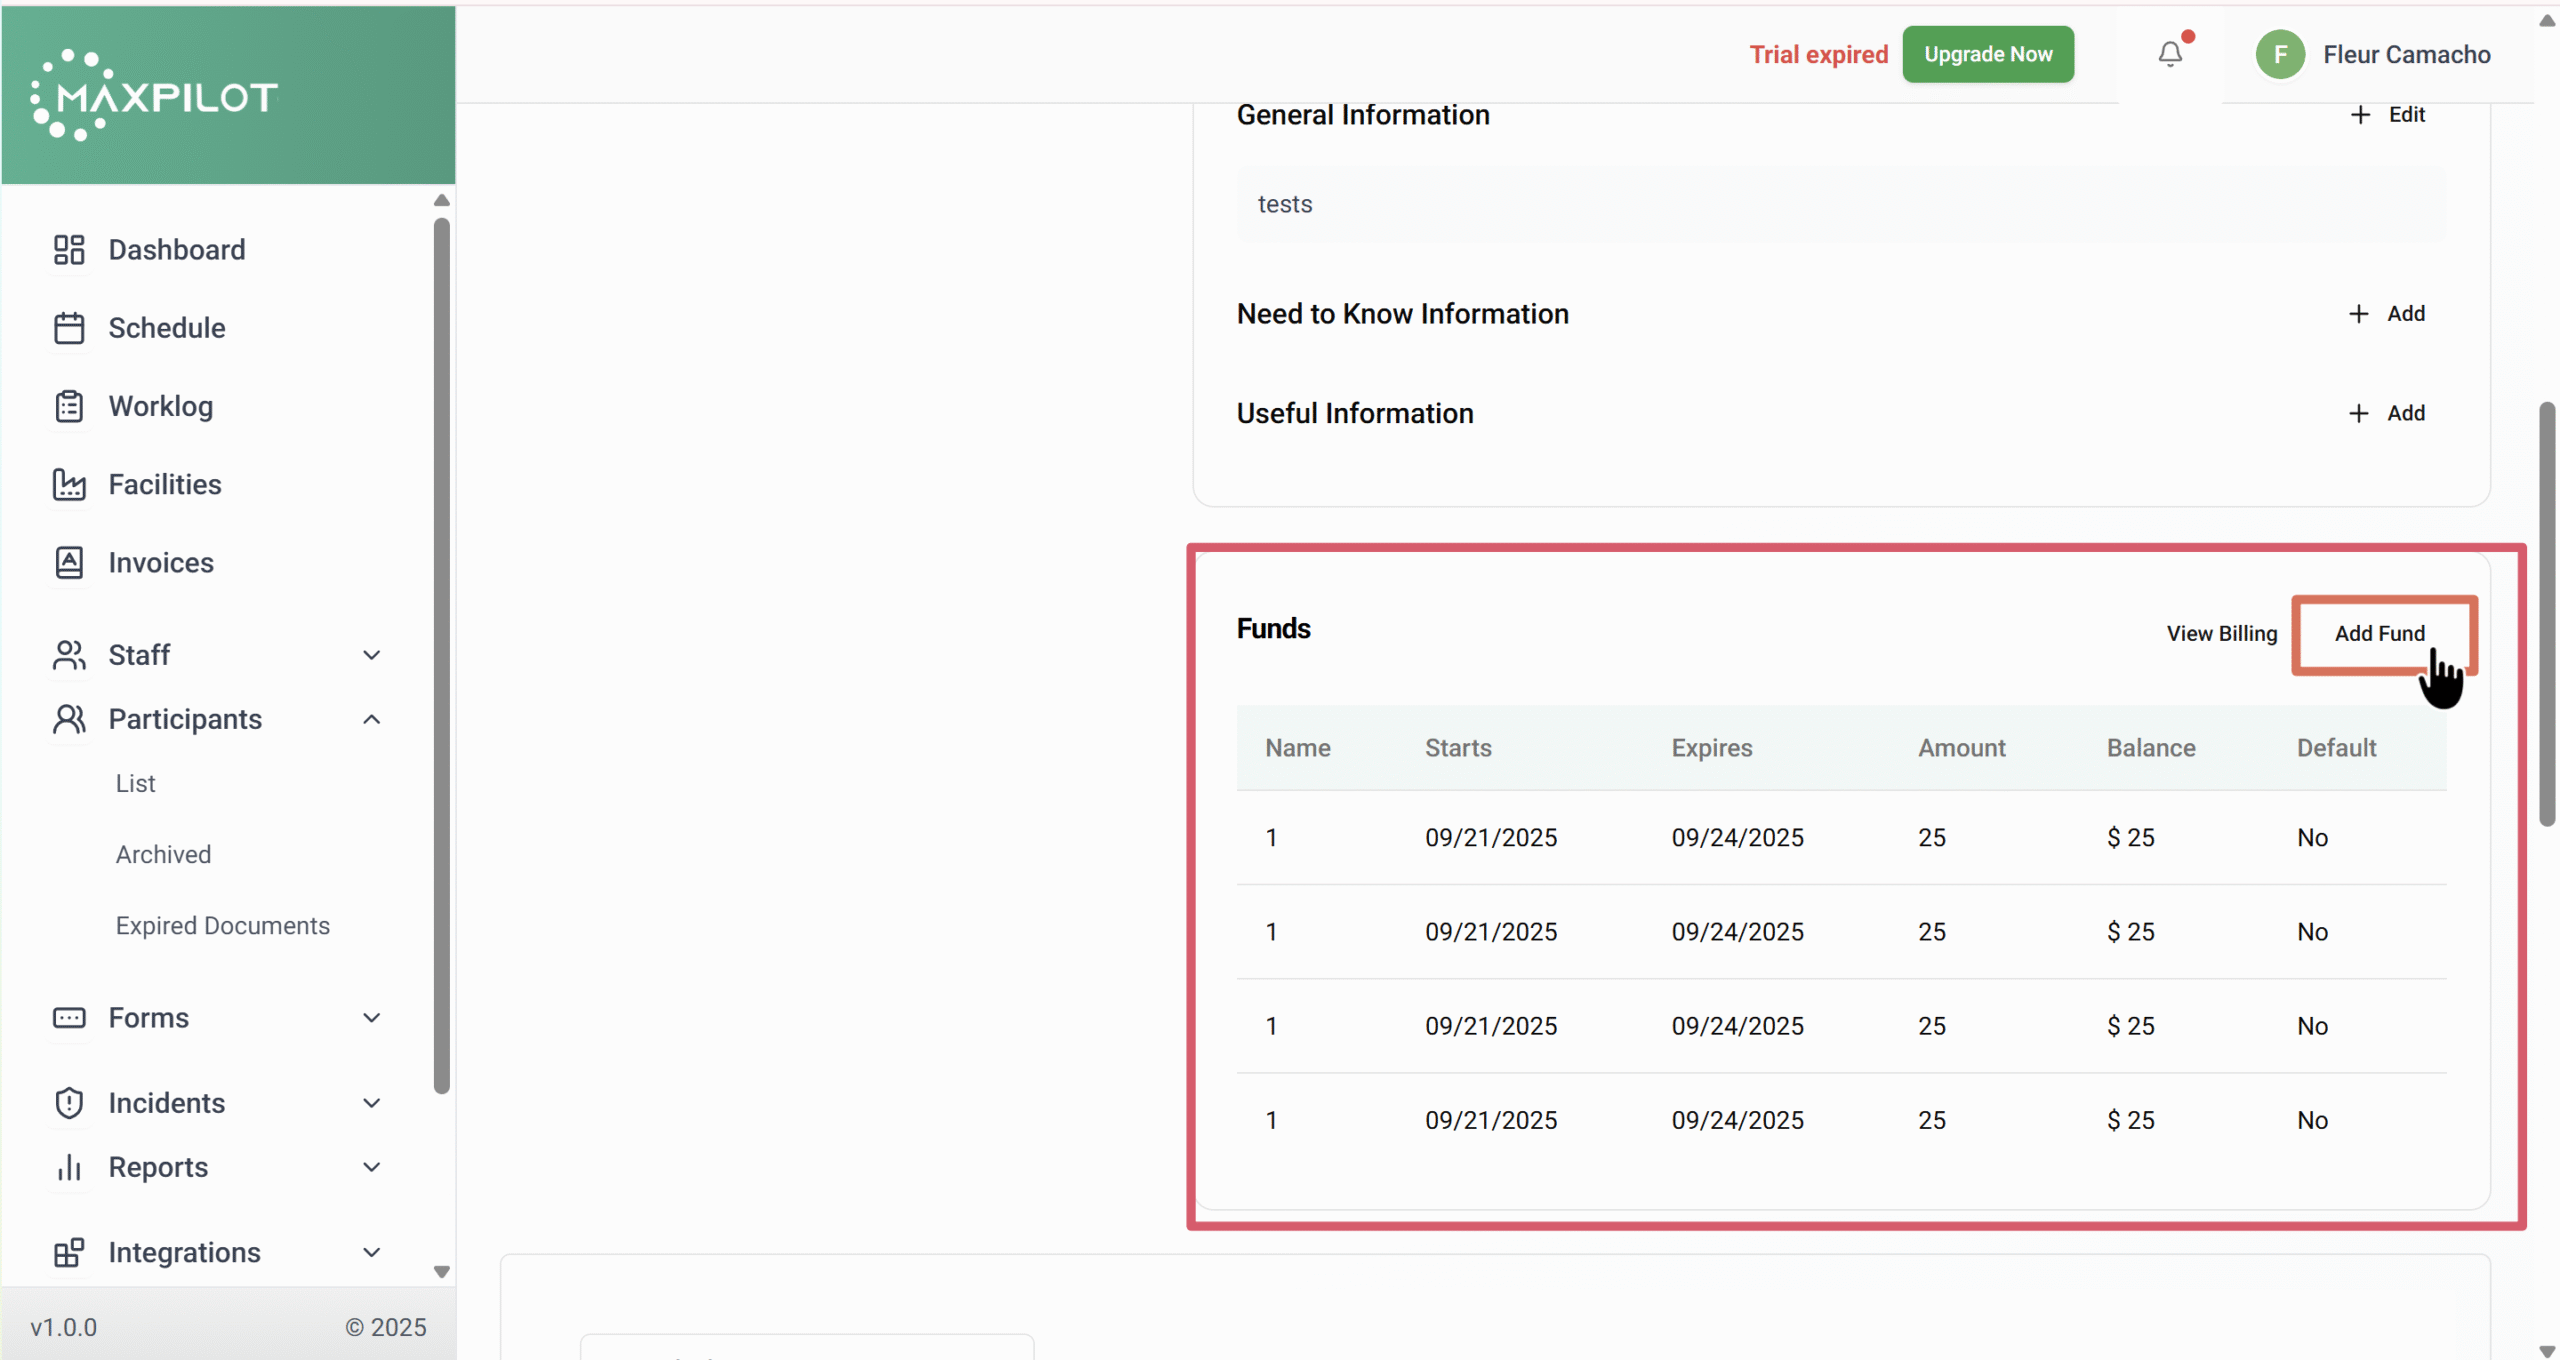Open the View Billing link
This screenshot has width=2560, height=1360.
pyautogui.click(x=2221, y=634)
